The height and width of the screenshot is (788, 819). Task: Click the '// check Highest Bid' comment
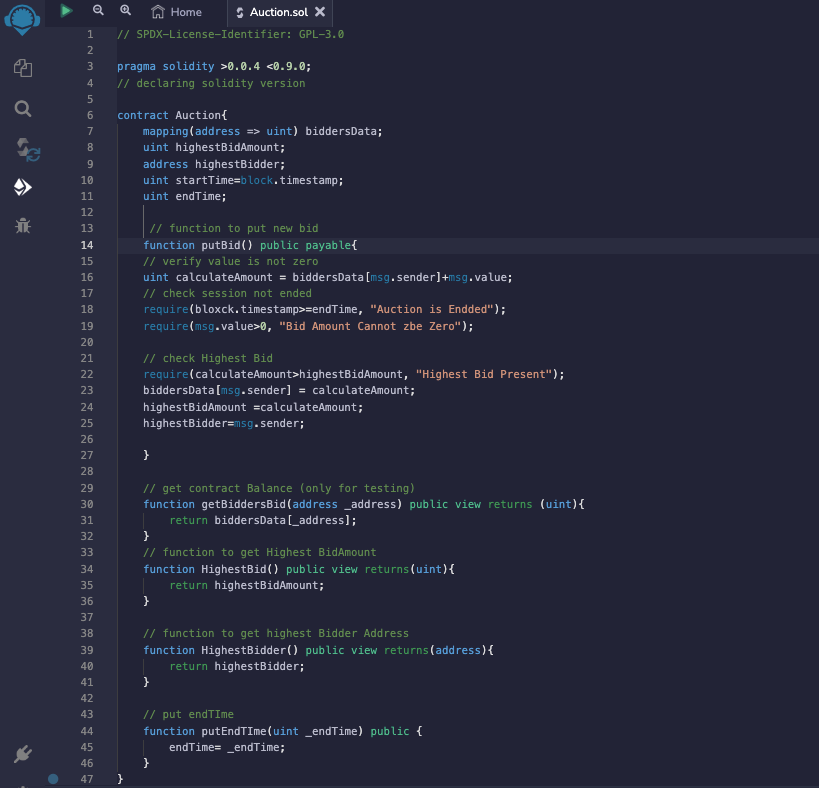click(x=208, y=358)
